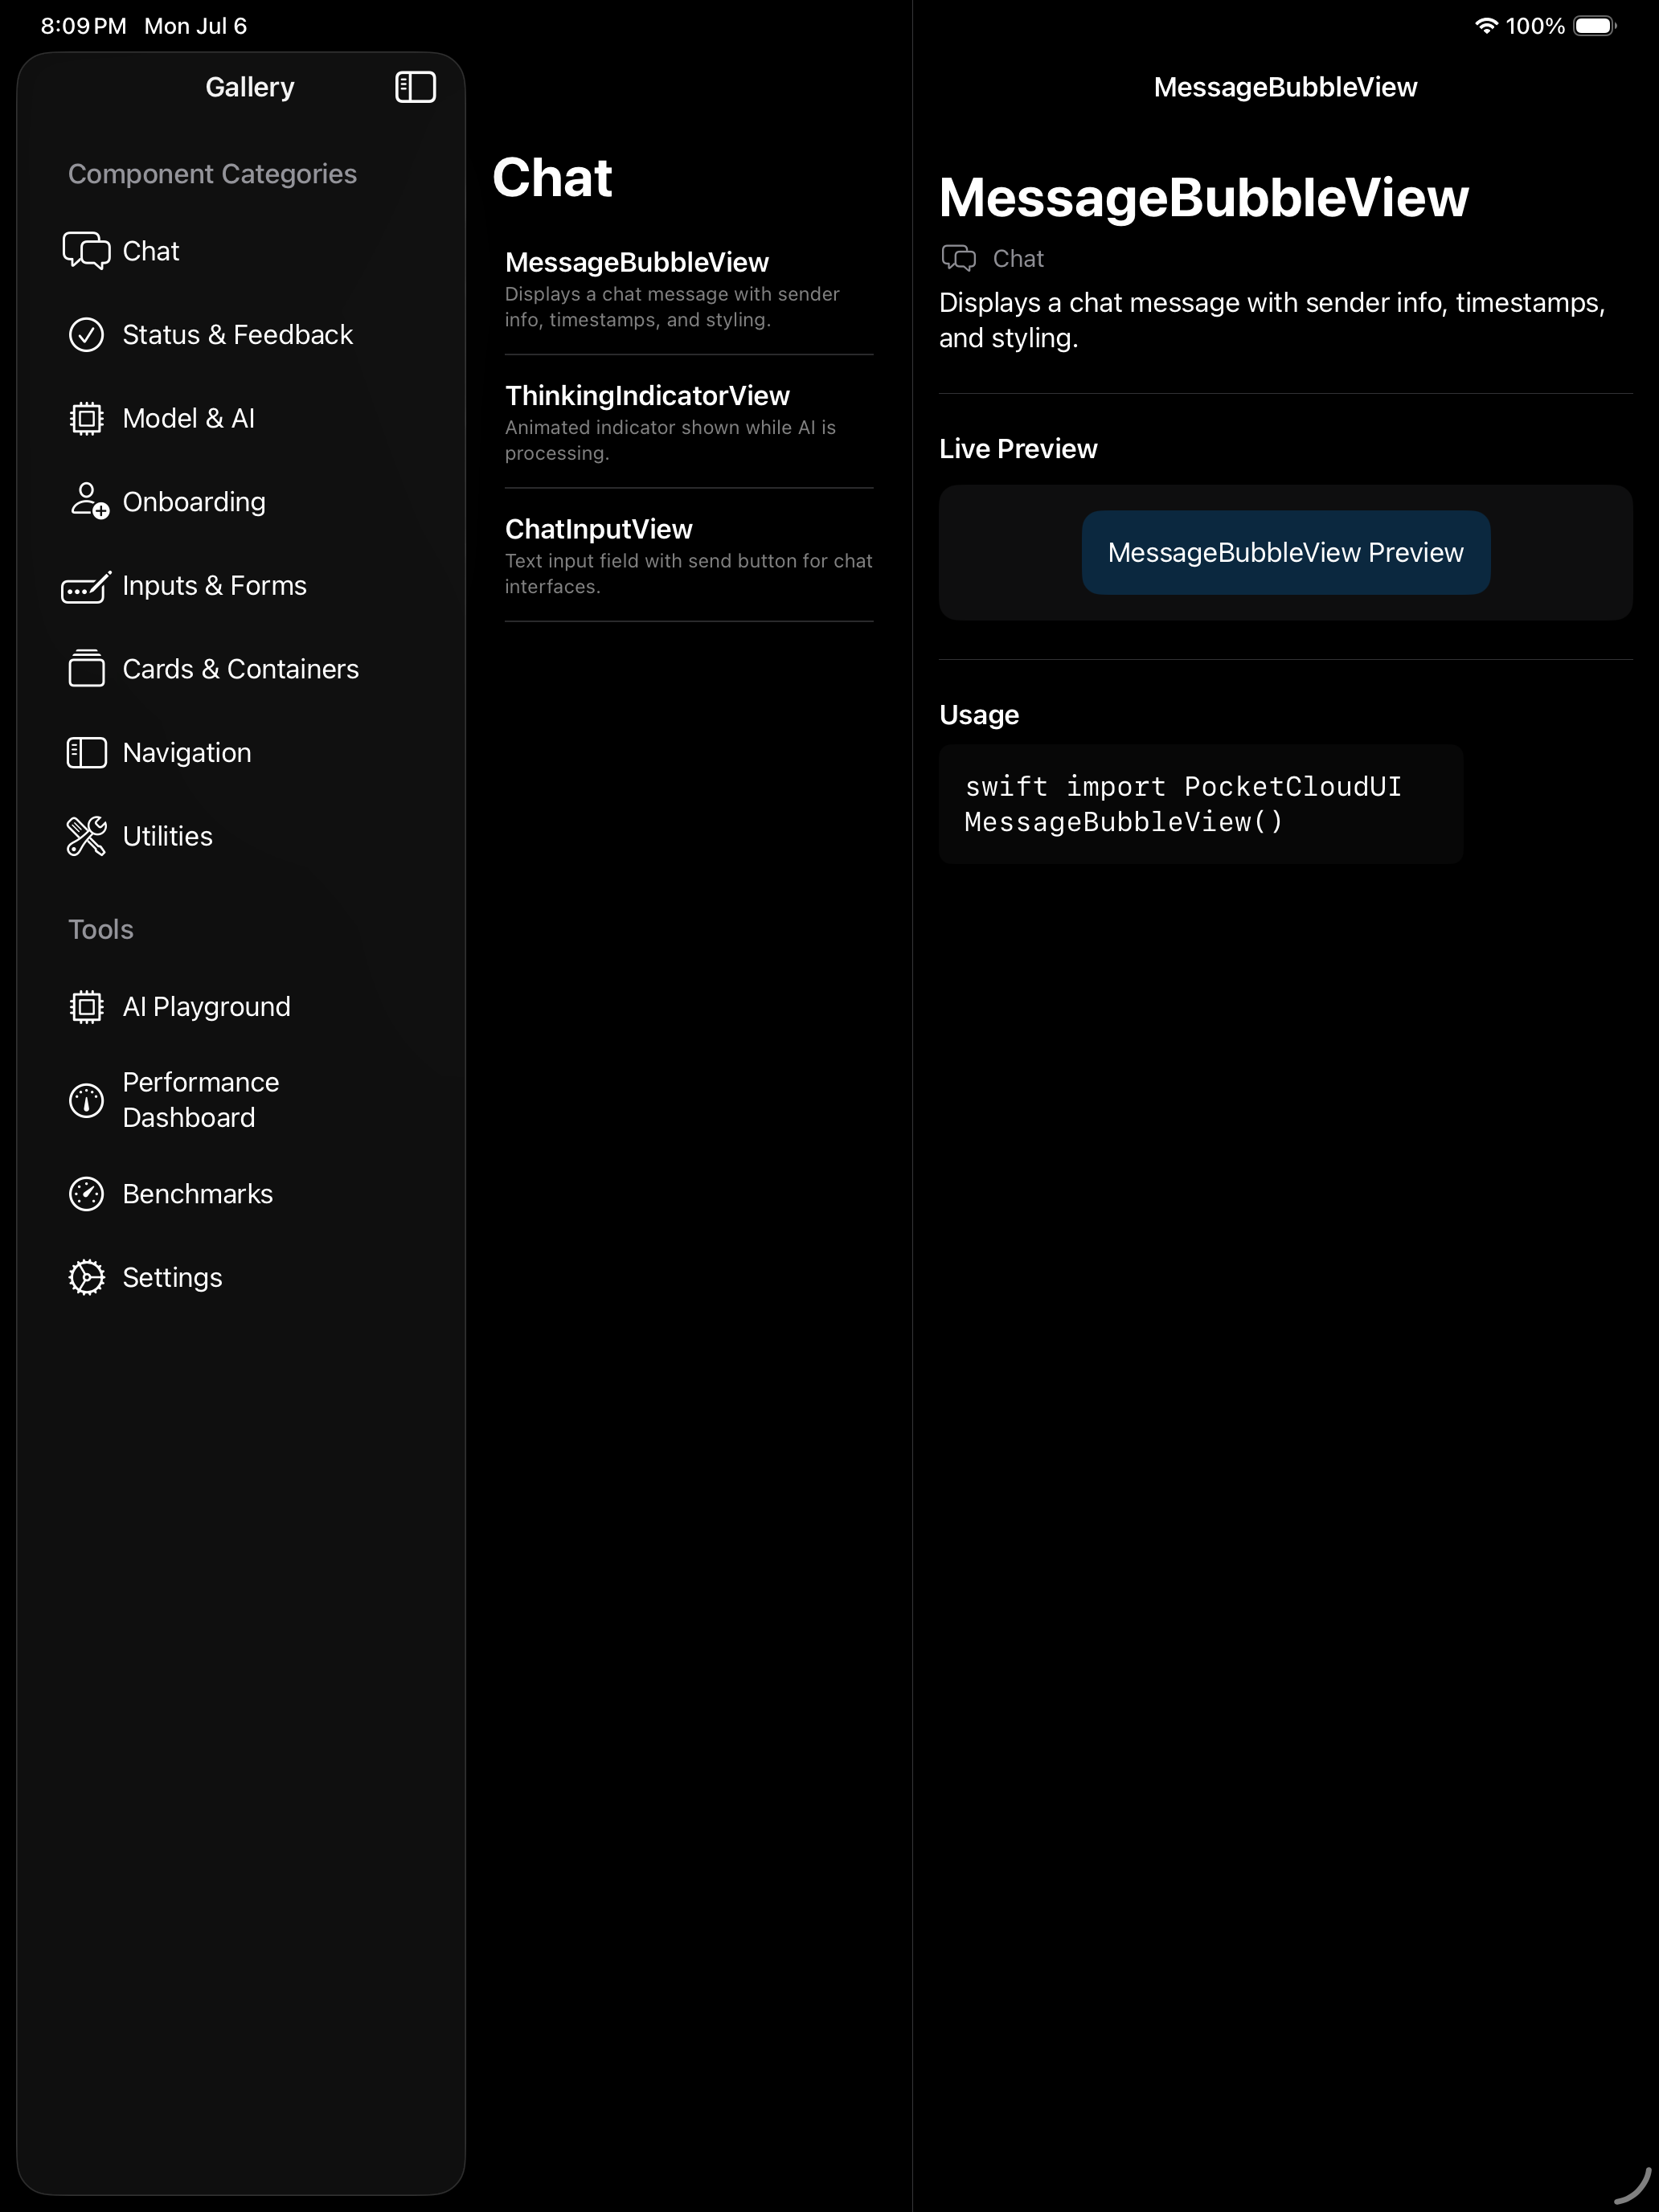Click the Usage code snippet block
Image resolution: width=1659 pixels, height=2212 pixels.
coord(1201,804)
